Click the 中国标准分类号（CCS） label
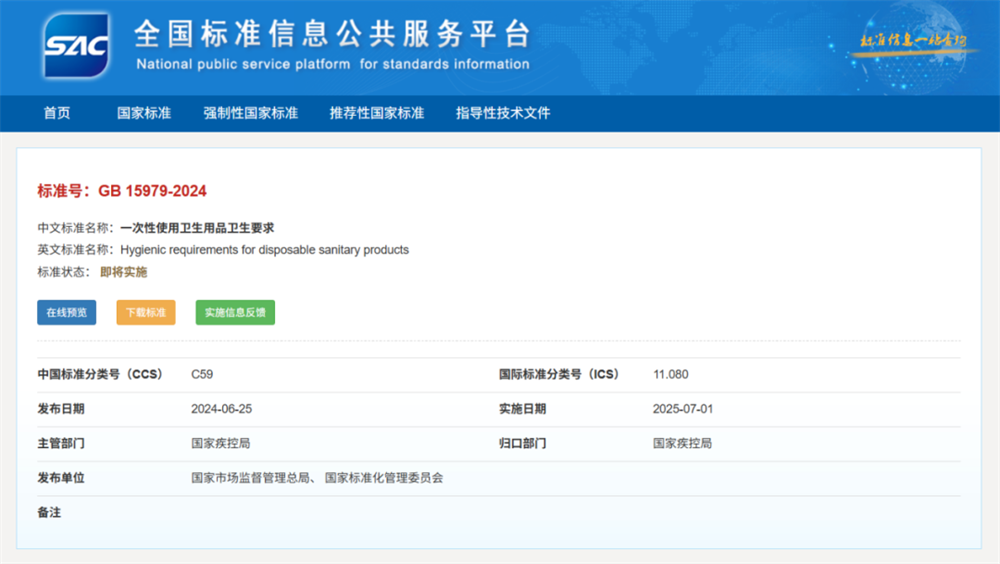 (x=100, y=375)
